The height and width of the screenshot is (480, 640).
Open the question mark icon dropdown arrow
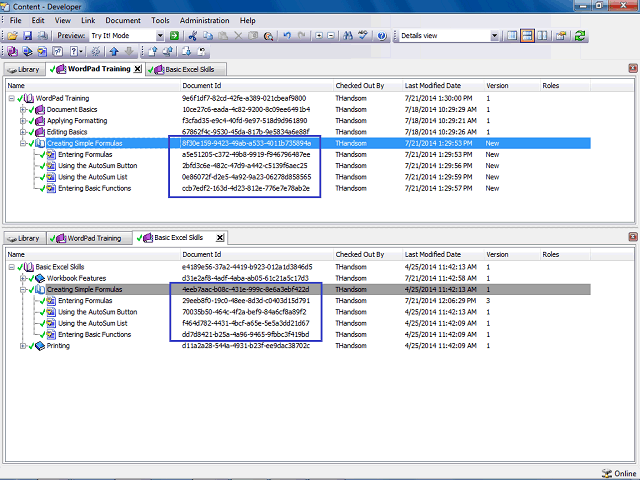click(x=81, y=51)
